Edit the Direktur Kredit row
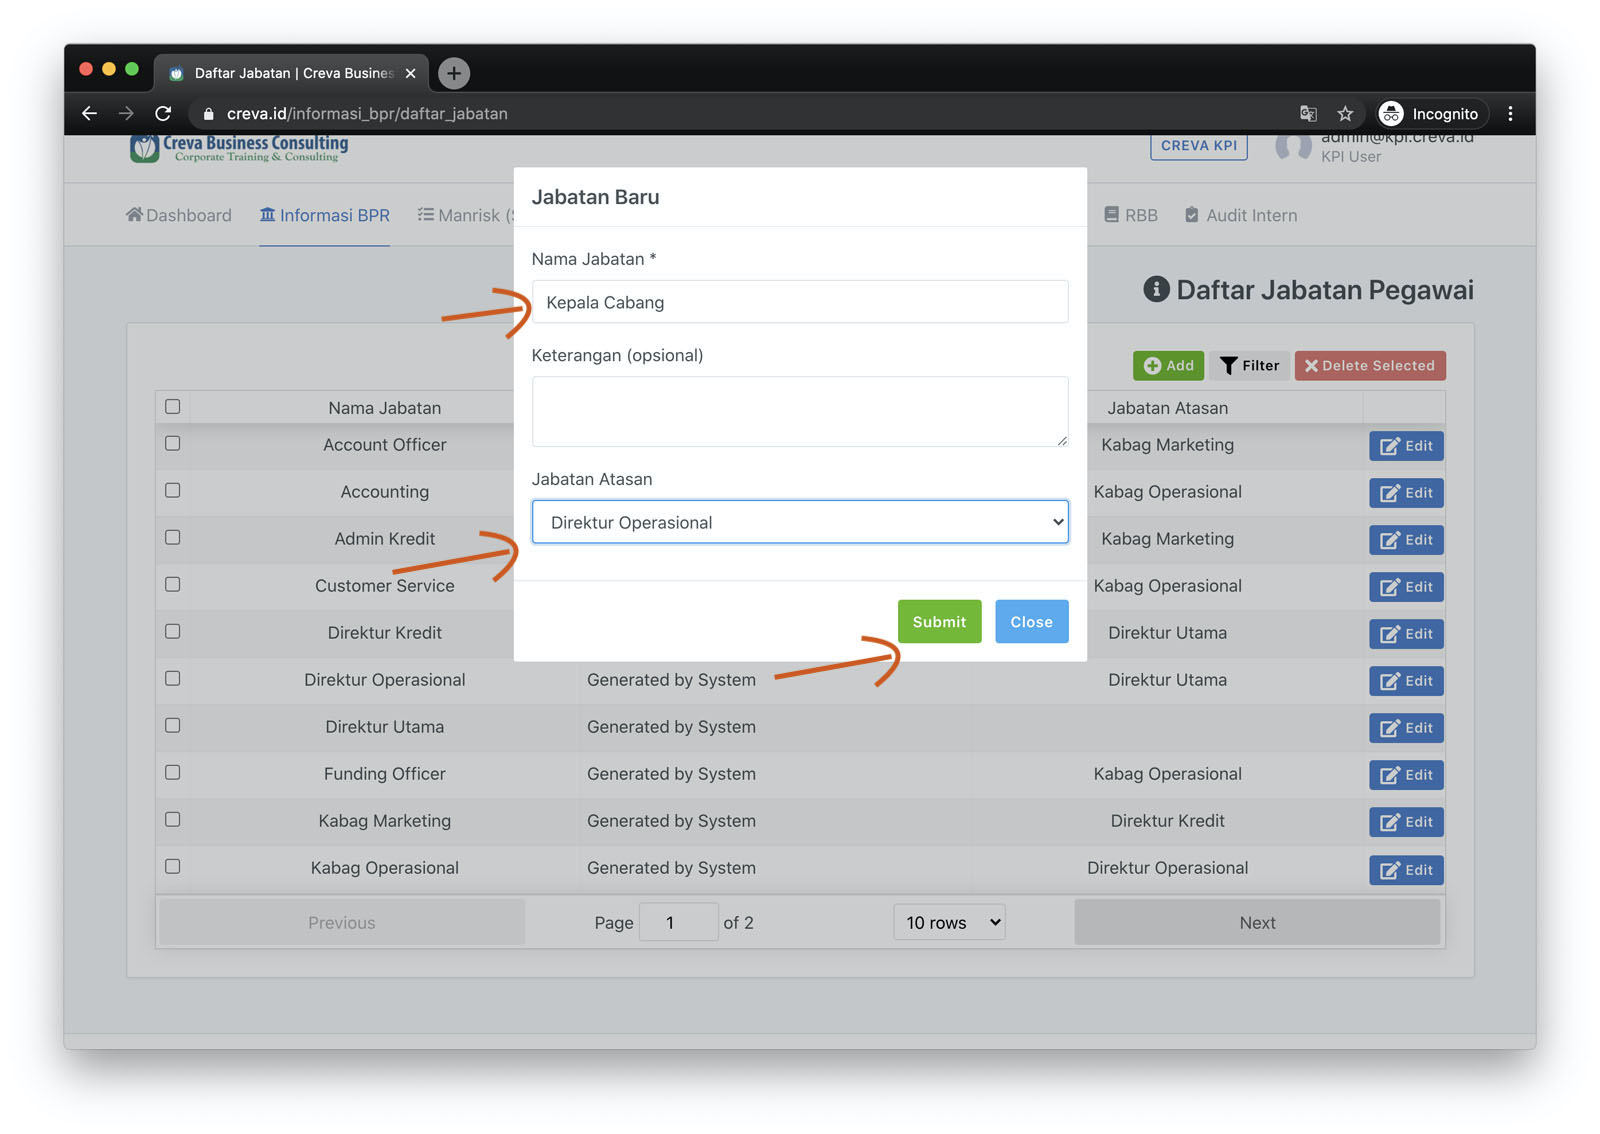This screenshot has width=1600, height=1134. (x=1406, y=634)
